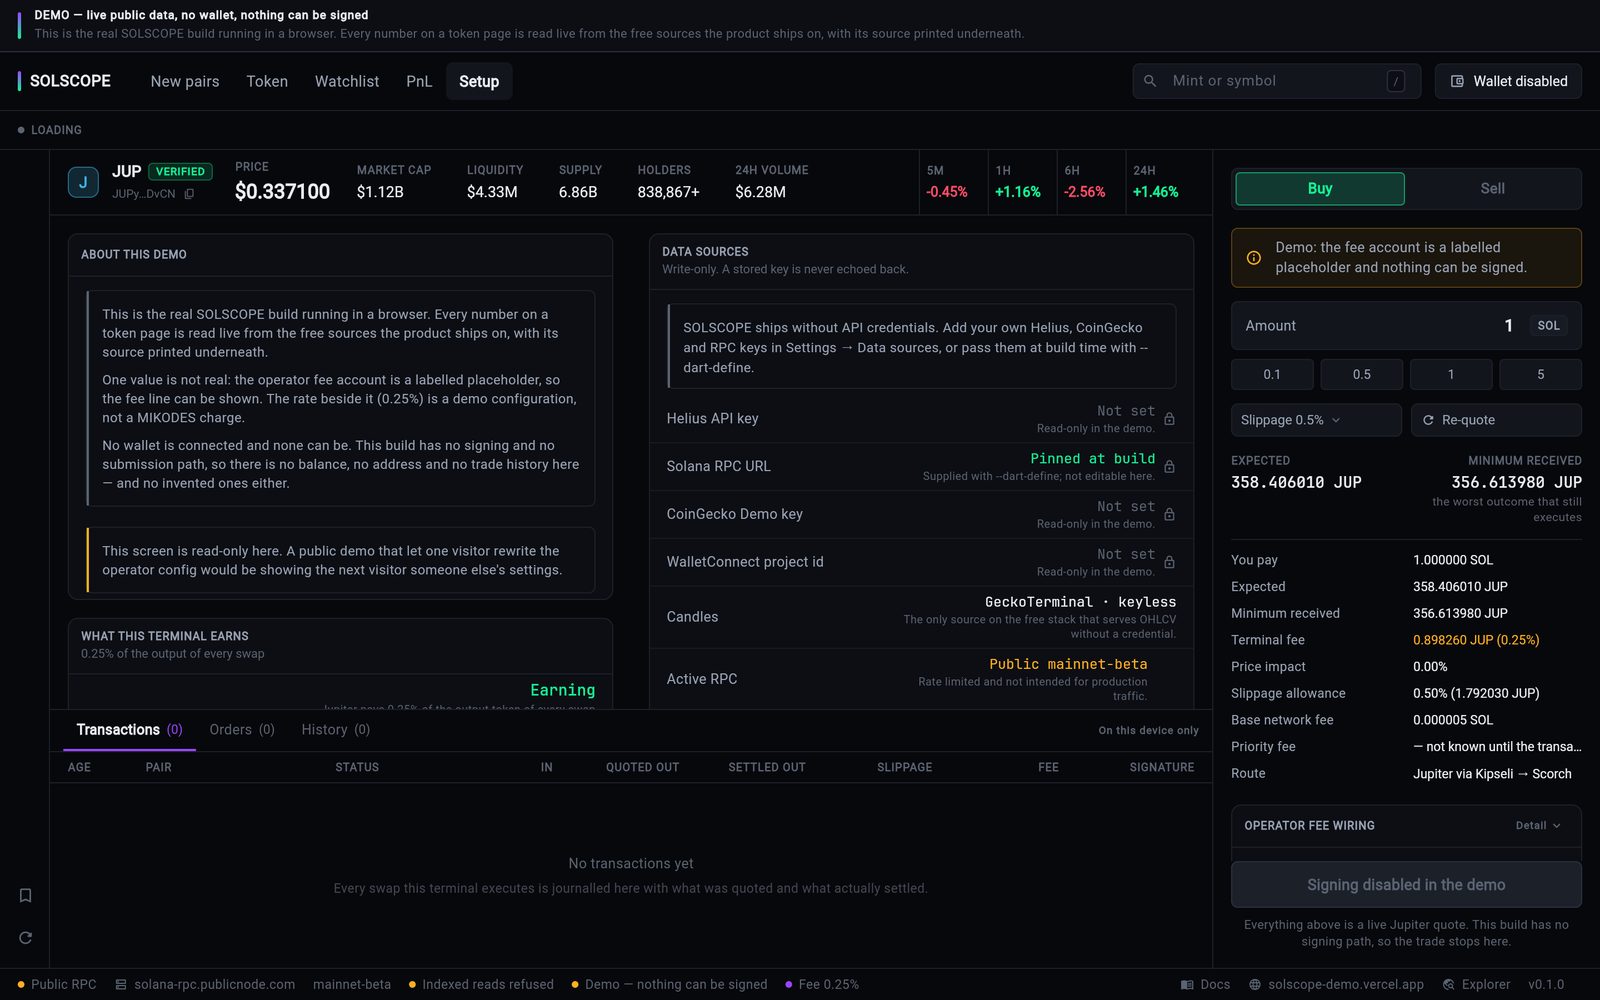
Task: Click the Re-quote button
Action: (x=1496, y=420)
